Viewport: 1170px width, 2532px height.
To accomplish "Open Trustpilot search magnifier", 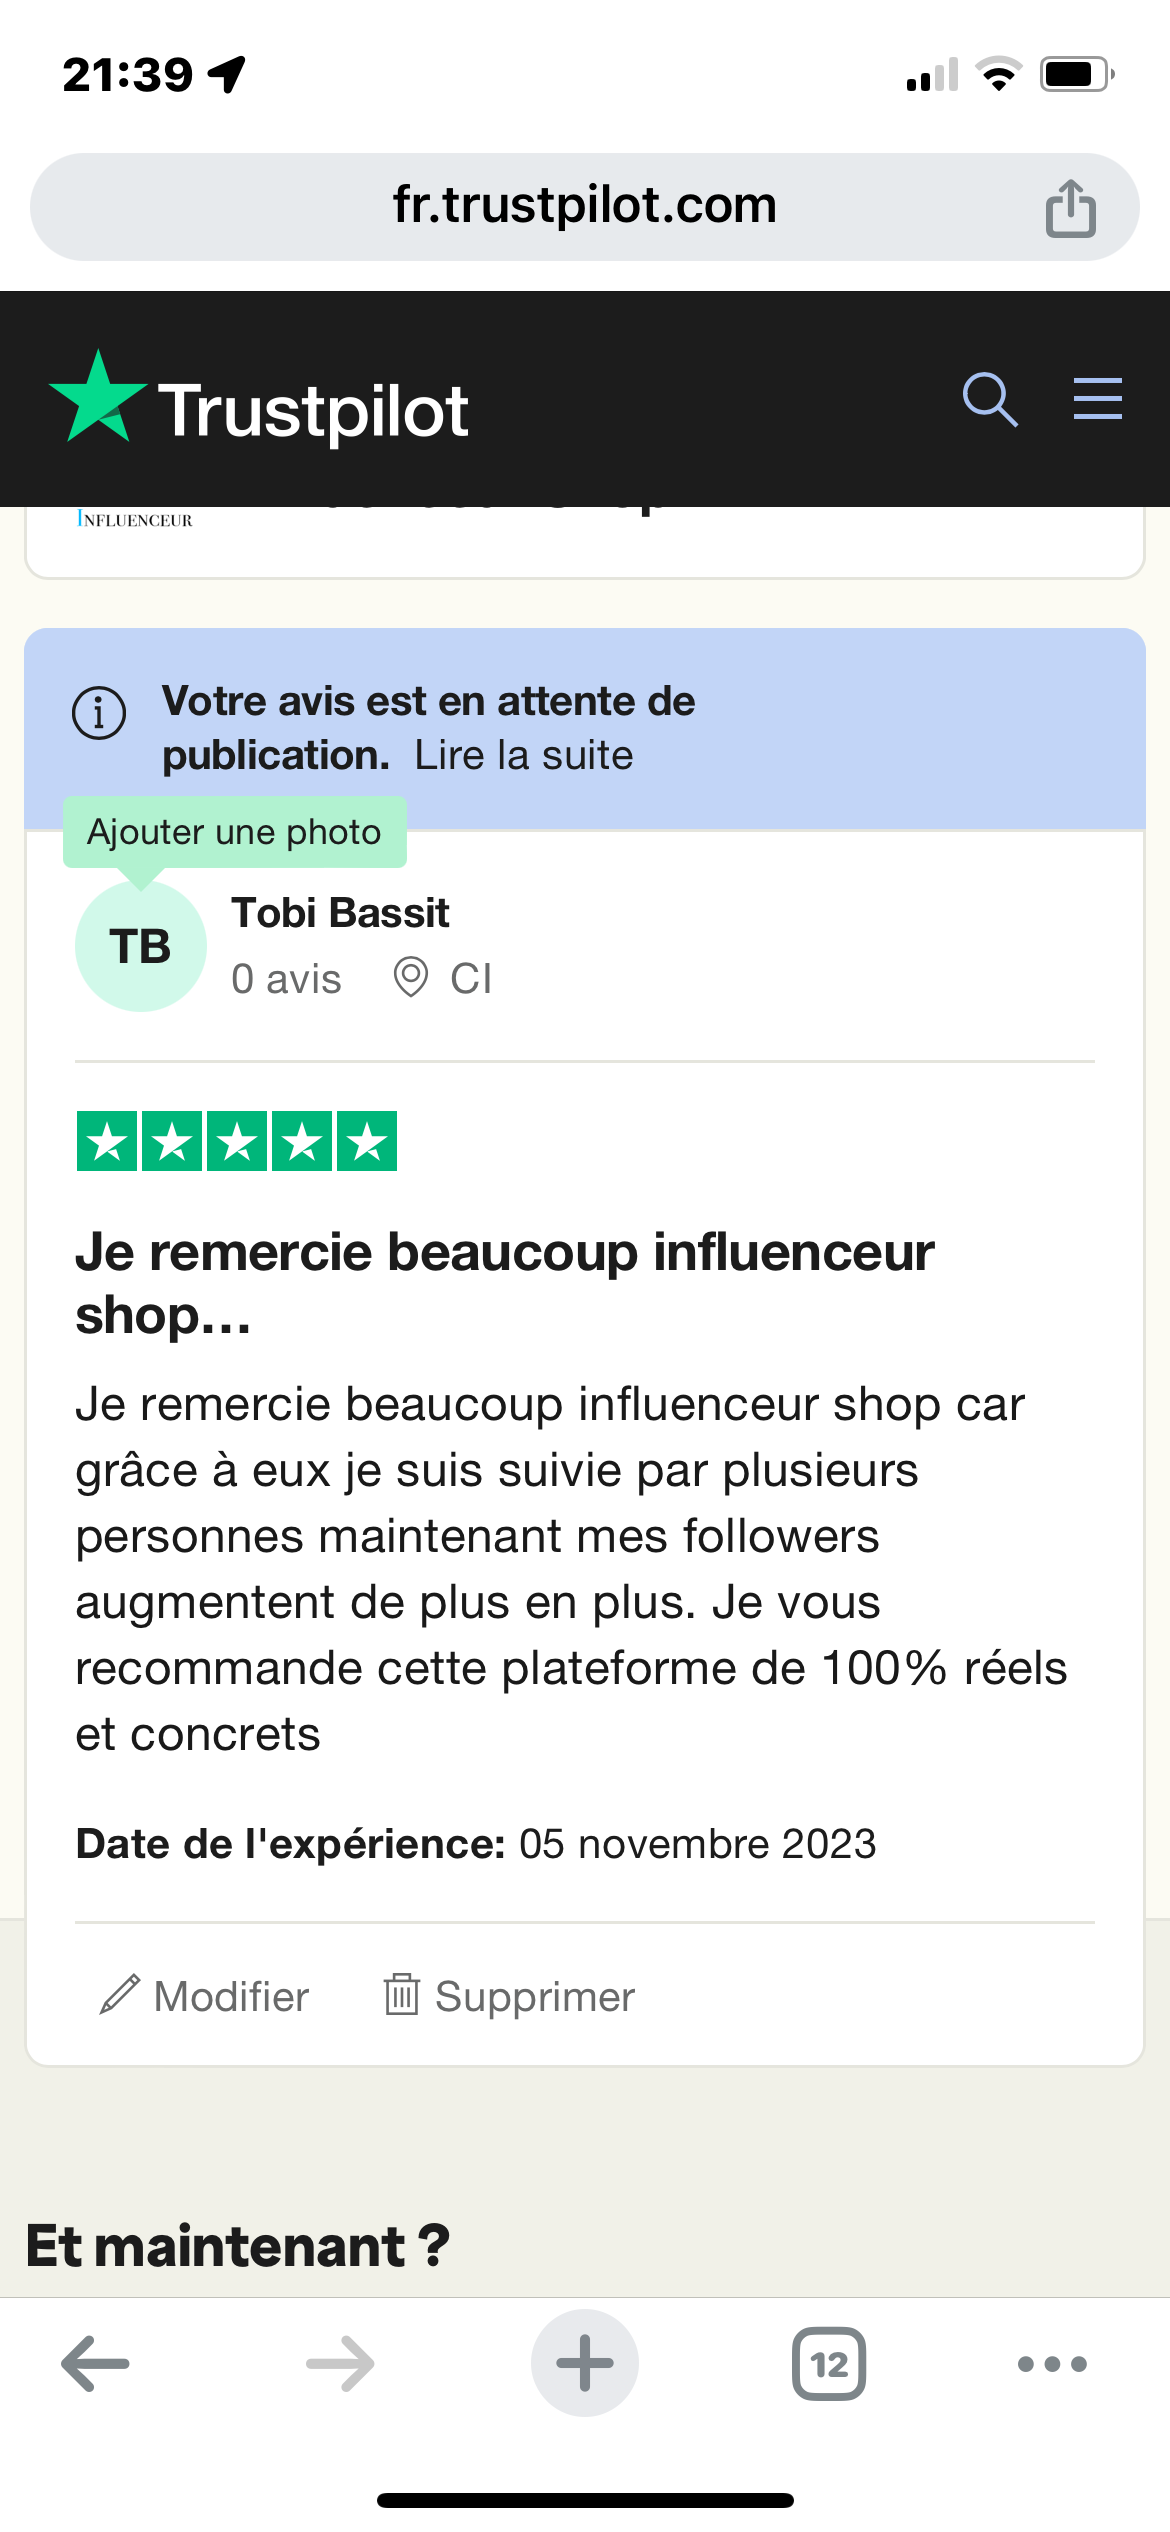I will 989,400.
